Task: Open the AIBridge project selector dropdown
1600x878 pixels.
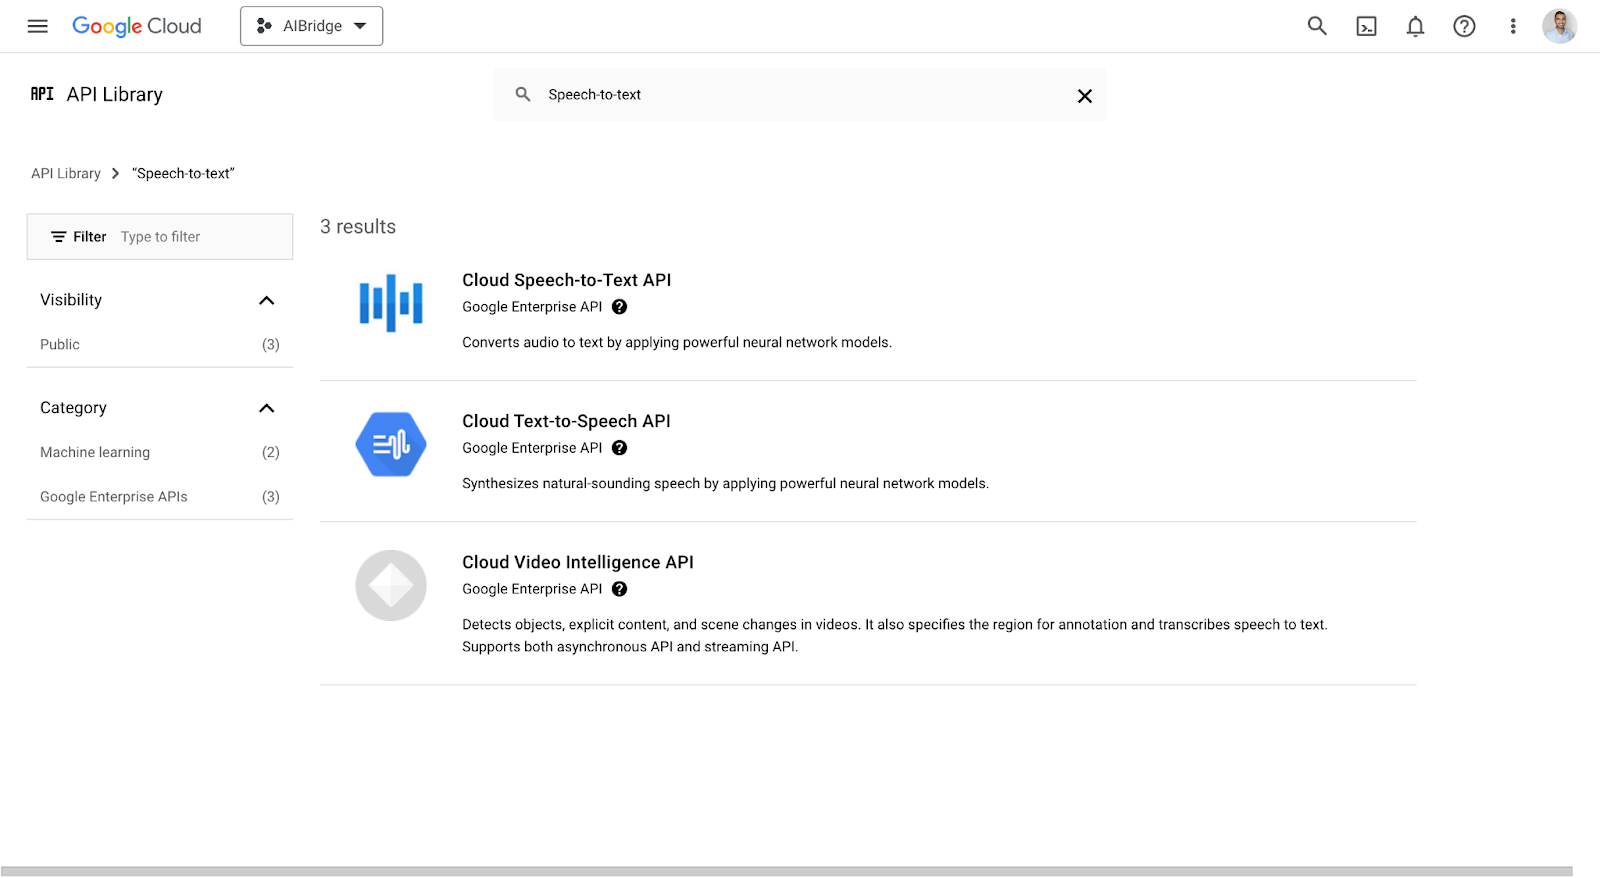Action: point(311,26)
